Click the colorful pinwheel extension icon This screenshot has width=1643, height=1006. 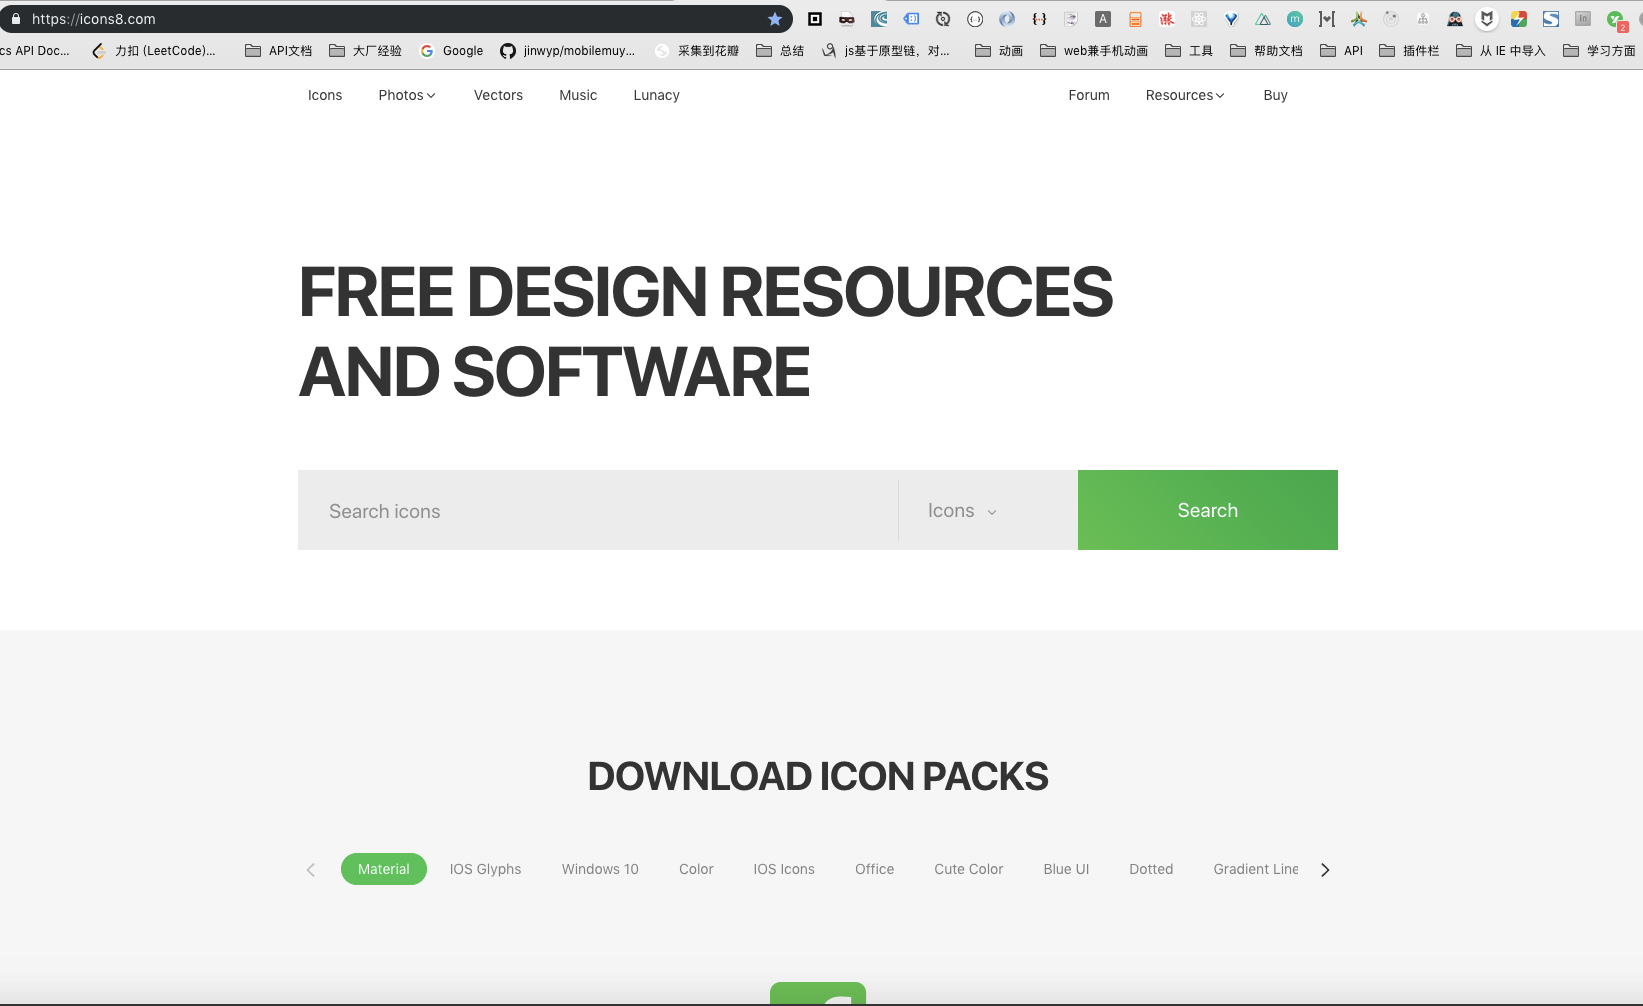click(1359, 19)
